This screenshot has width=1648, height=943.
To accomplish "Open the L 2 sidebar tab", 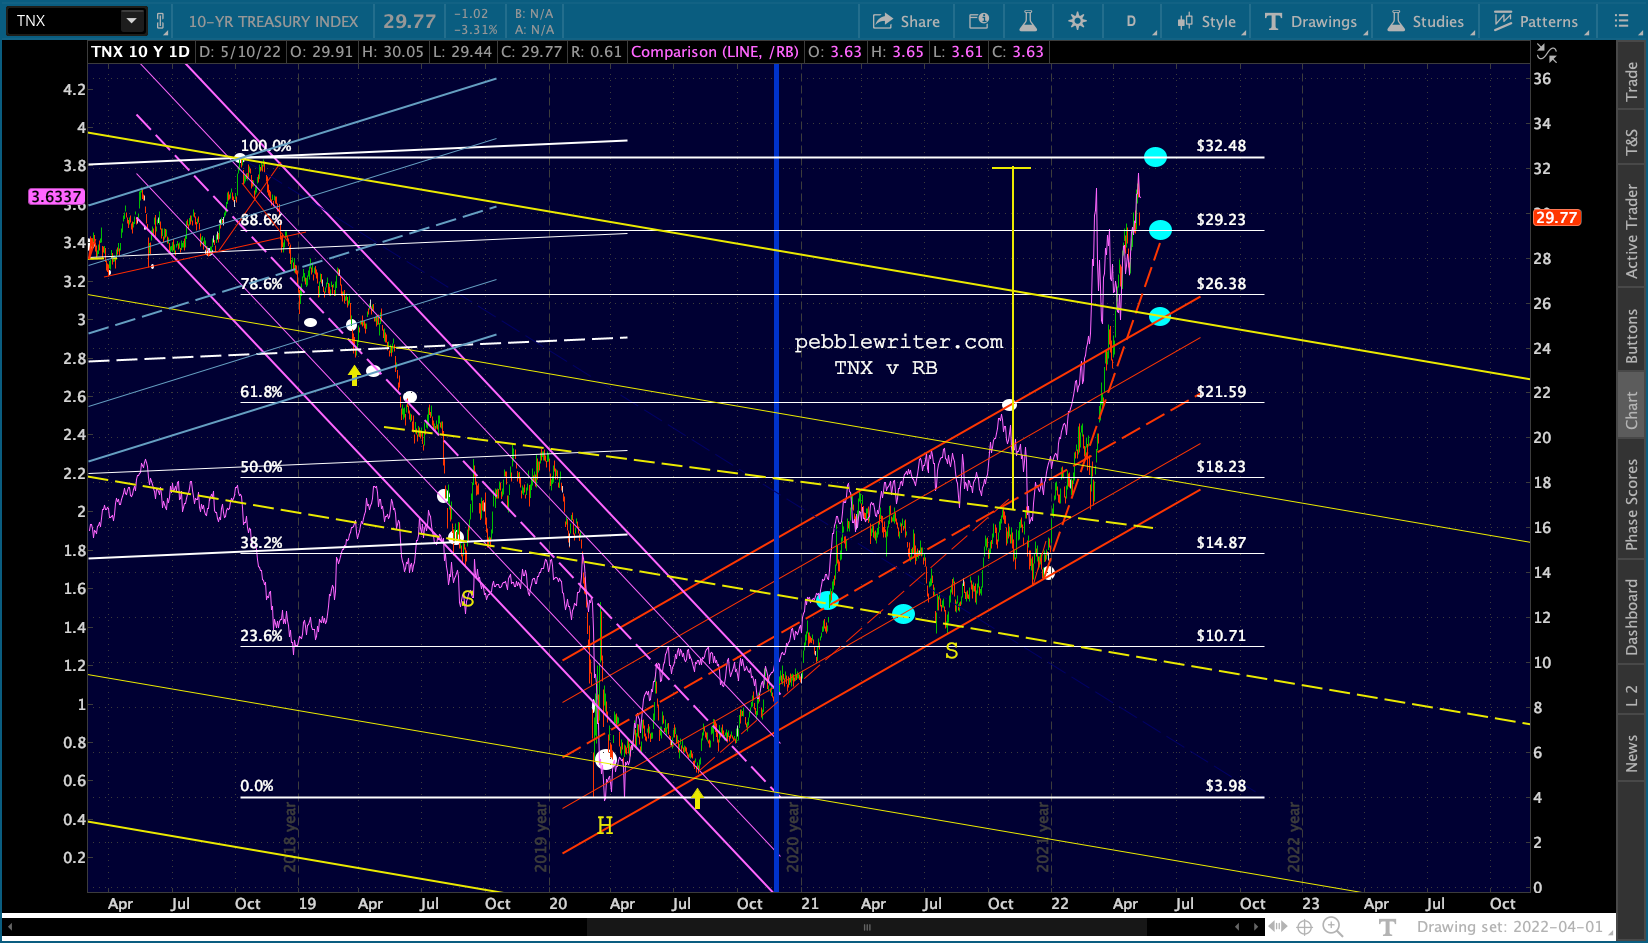I will (x=1632, y=696).
